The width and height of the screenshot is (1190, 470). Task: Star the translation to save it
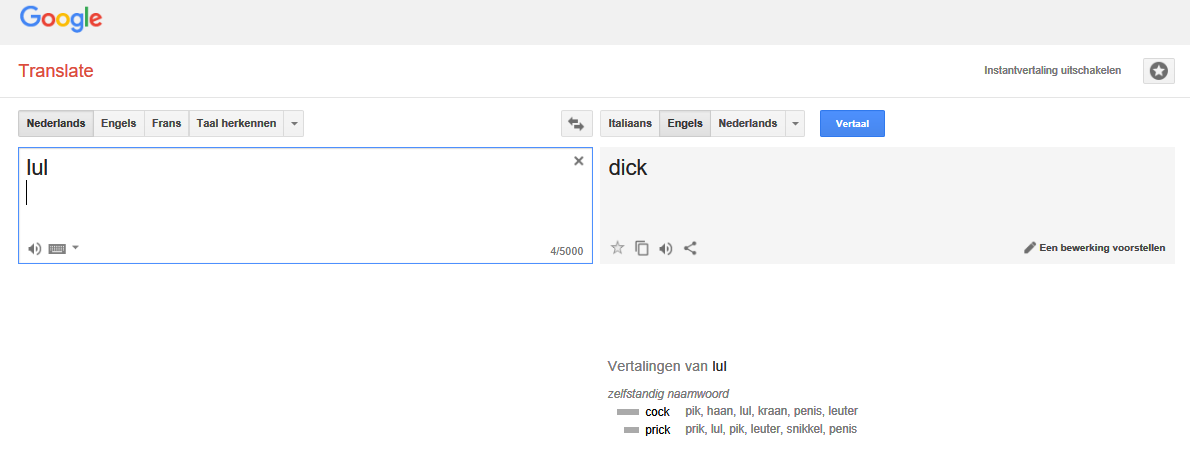click(618, 248)
